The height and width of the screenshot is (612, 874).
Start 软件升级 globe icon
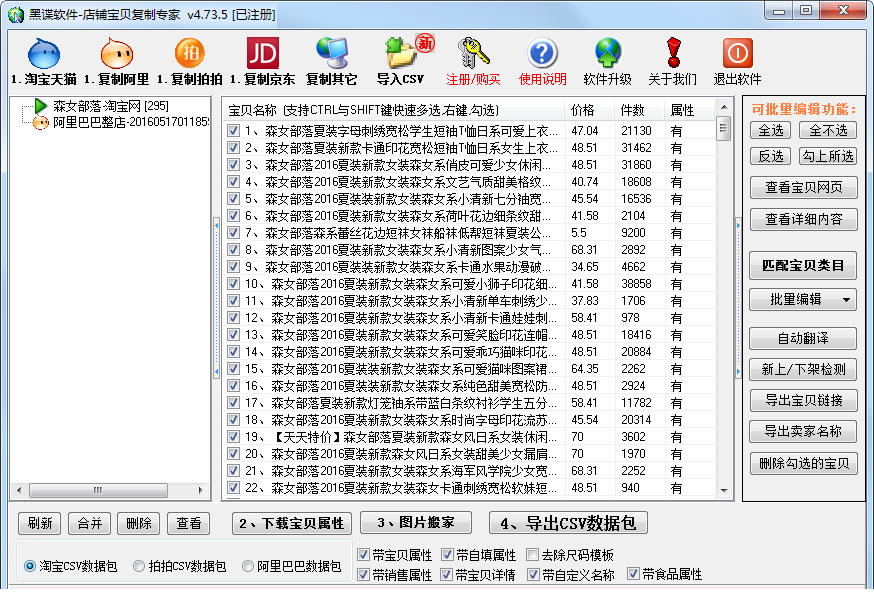pos(608,54)
